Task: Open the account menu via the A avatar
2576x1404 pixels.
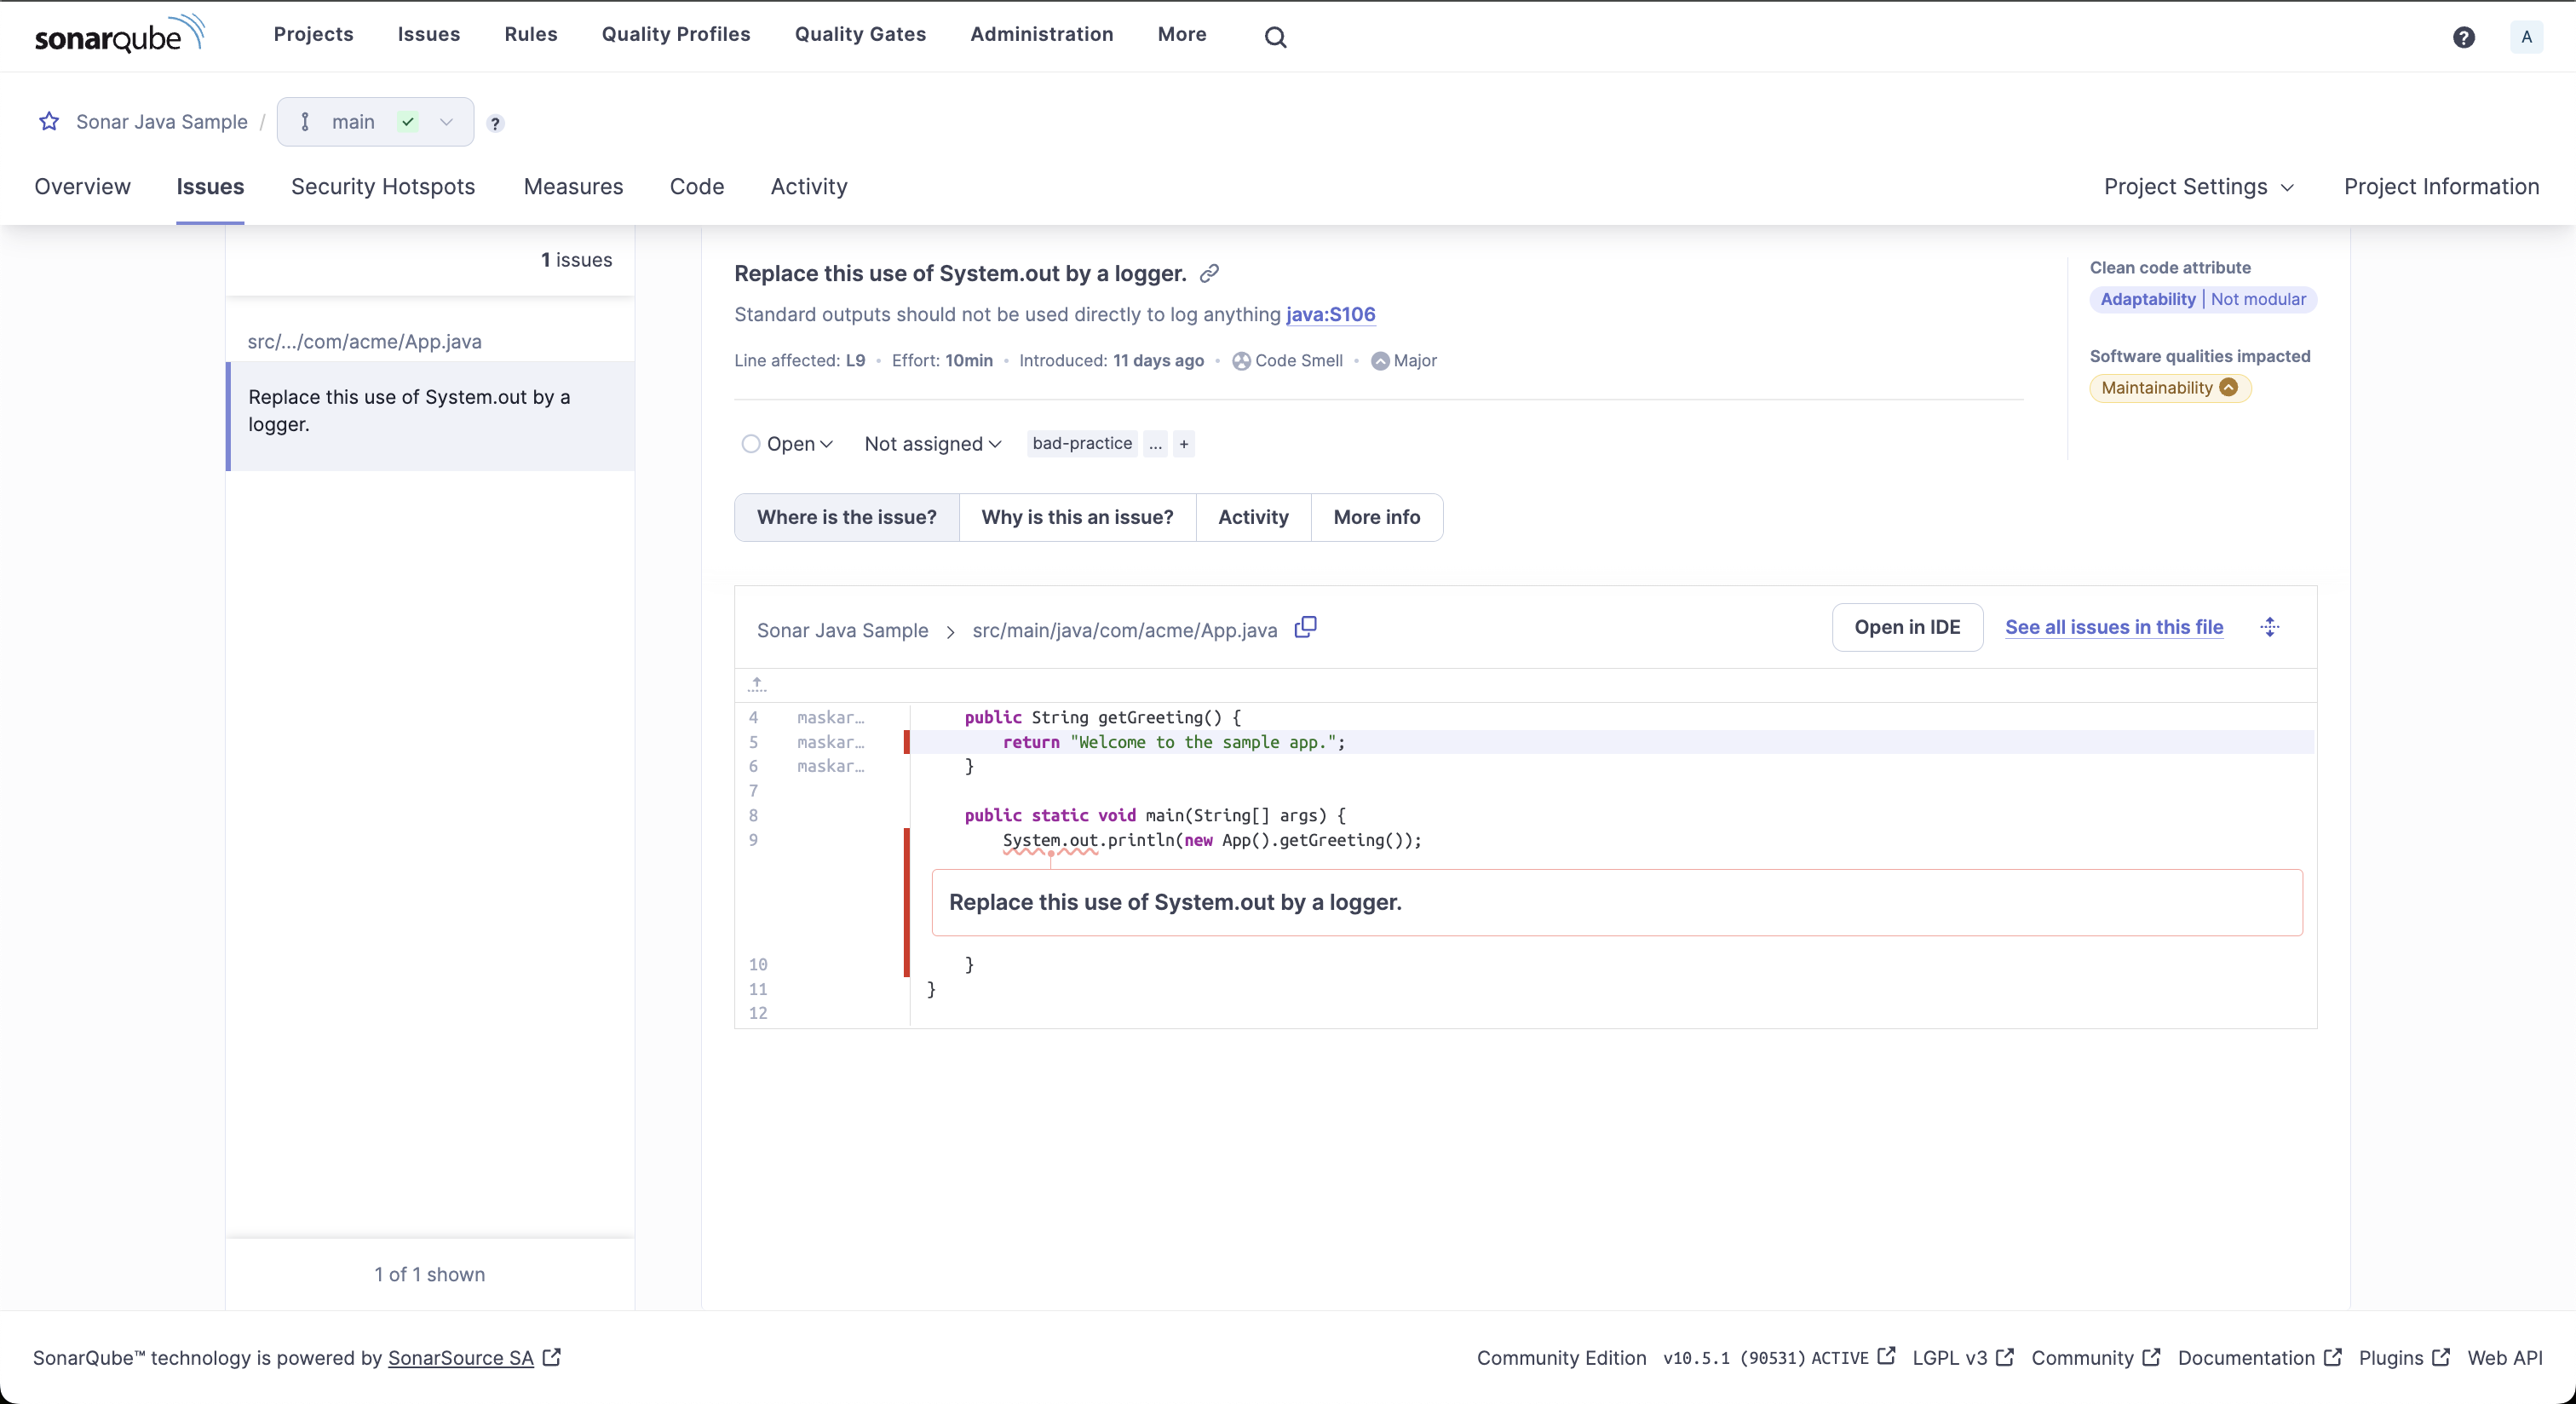Action: coord(2527,37)
